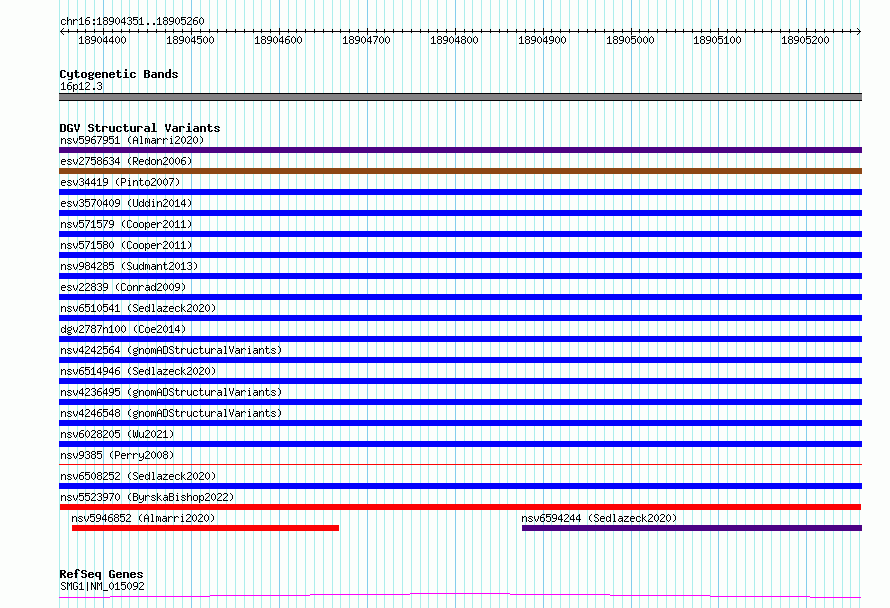This screenshot has width=890, height=608.
Task: Open the nsv571580 (Cooper2011) entry
Action: click(x=126, y=245)
